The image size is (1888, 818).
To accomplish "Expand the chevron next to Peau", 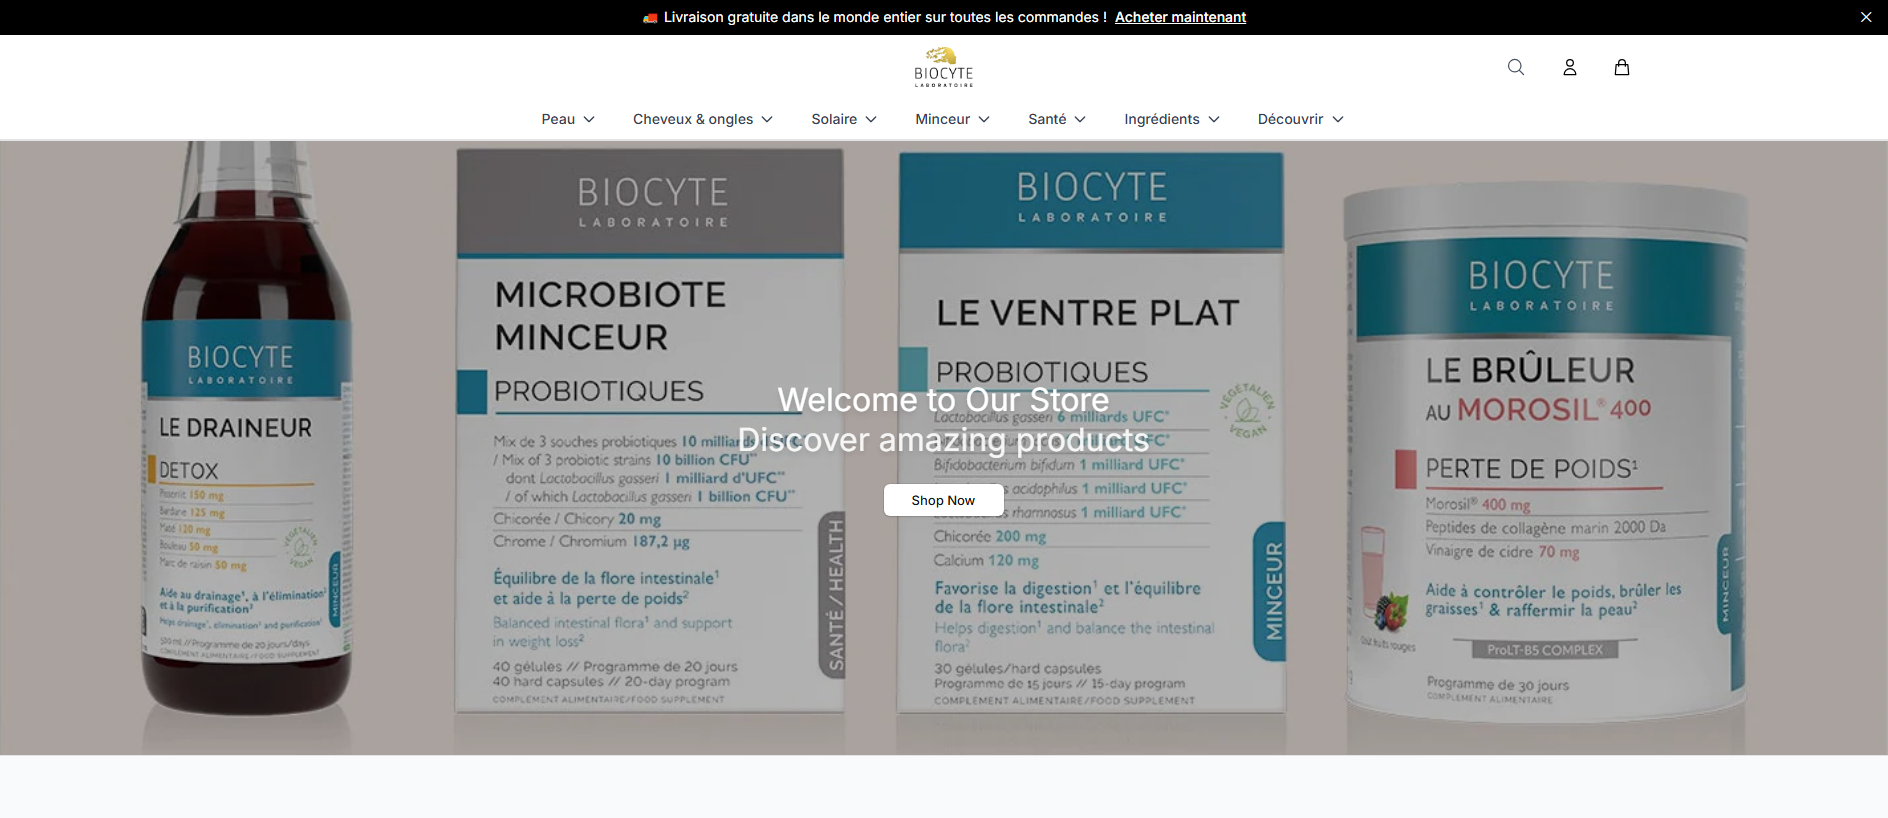I will [589, 119].
